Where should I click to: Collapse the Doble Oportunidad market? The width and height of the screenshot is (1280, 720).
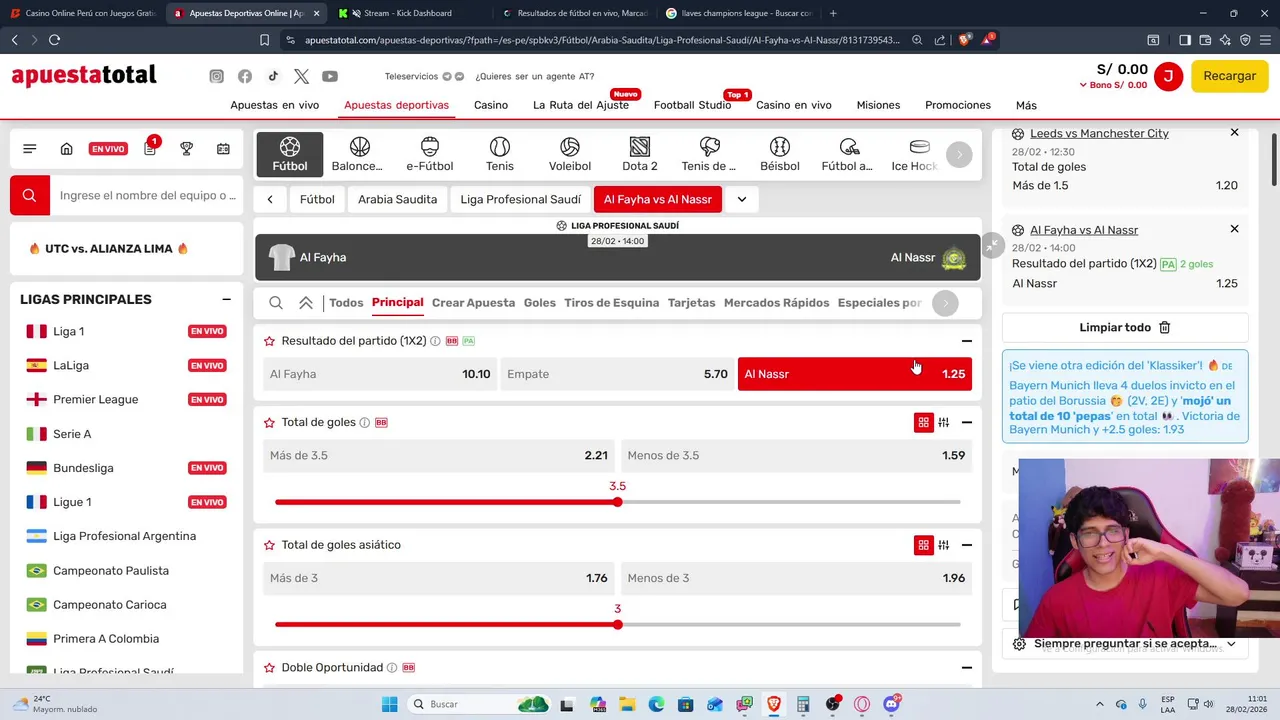tap(967, 668)
